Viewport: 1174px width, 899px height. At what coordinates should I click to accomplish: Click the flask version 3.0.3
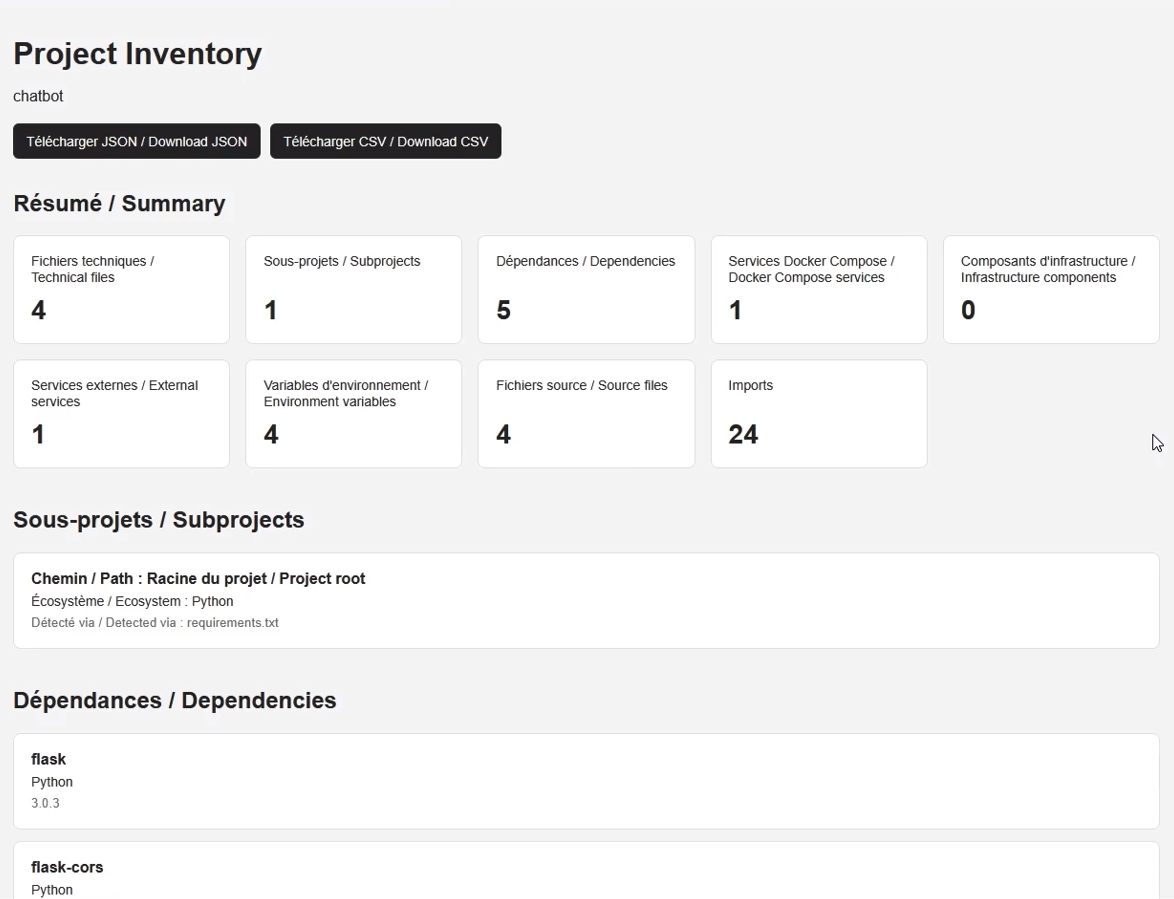tap(45, 803)
